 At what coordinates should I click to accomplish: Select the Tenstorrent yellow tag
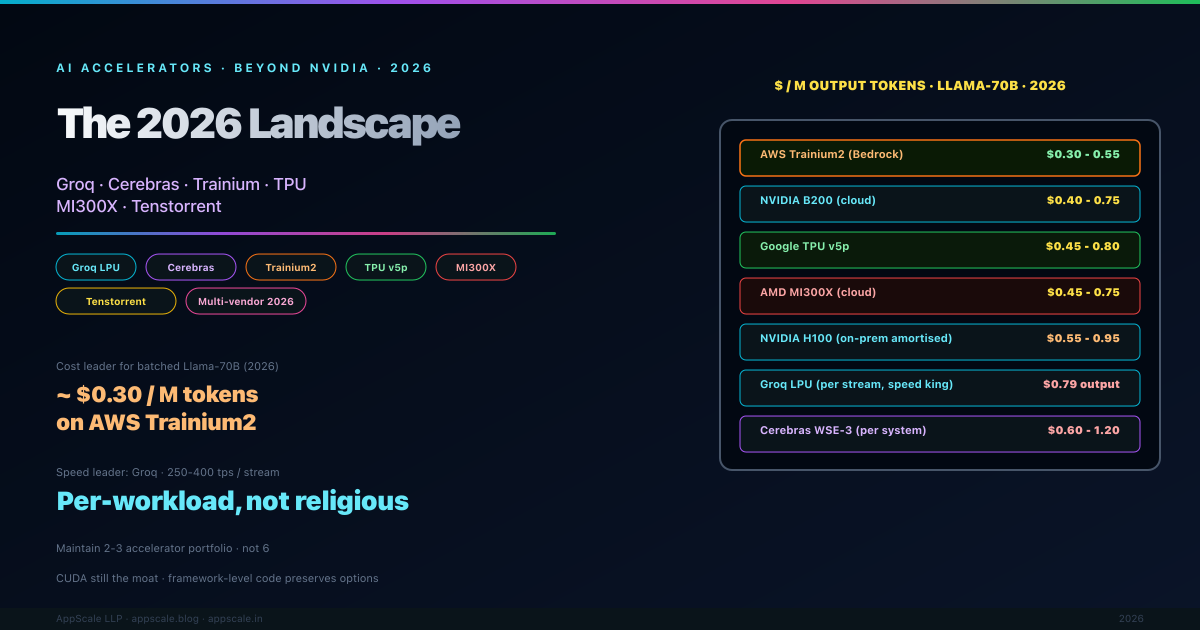(x=116, y=301)
